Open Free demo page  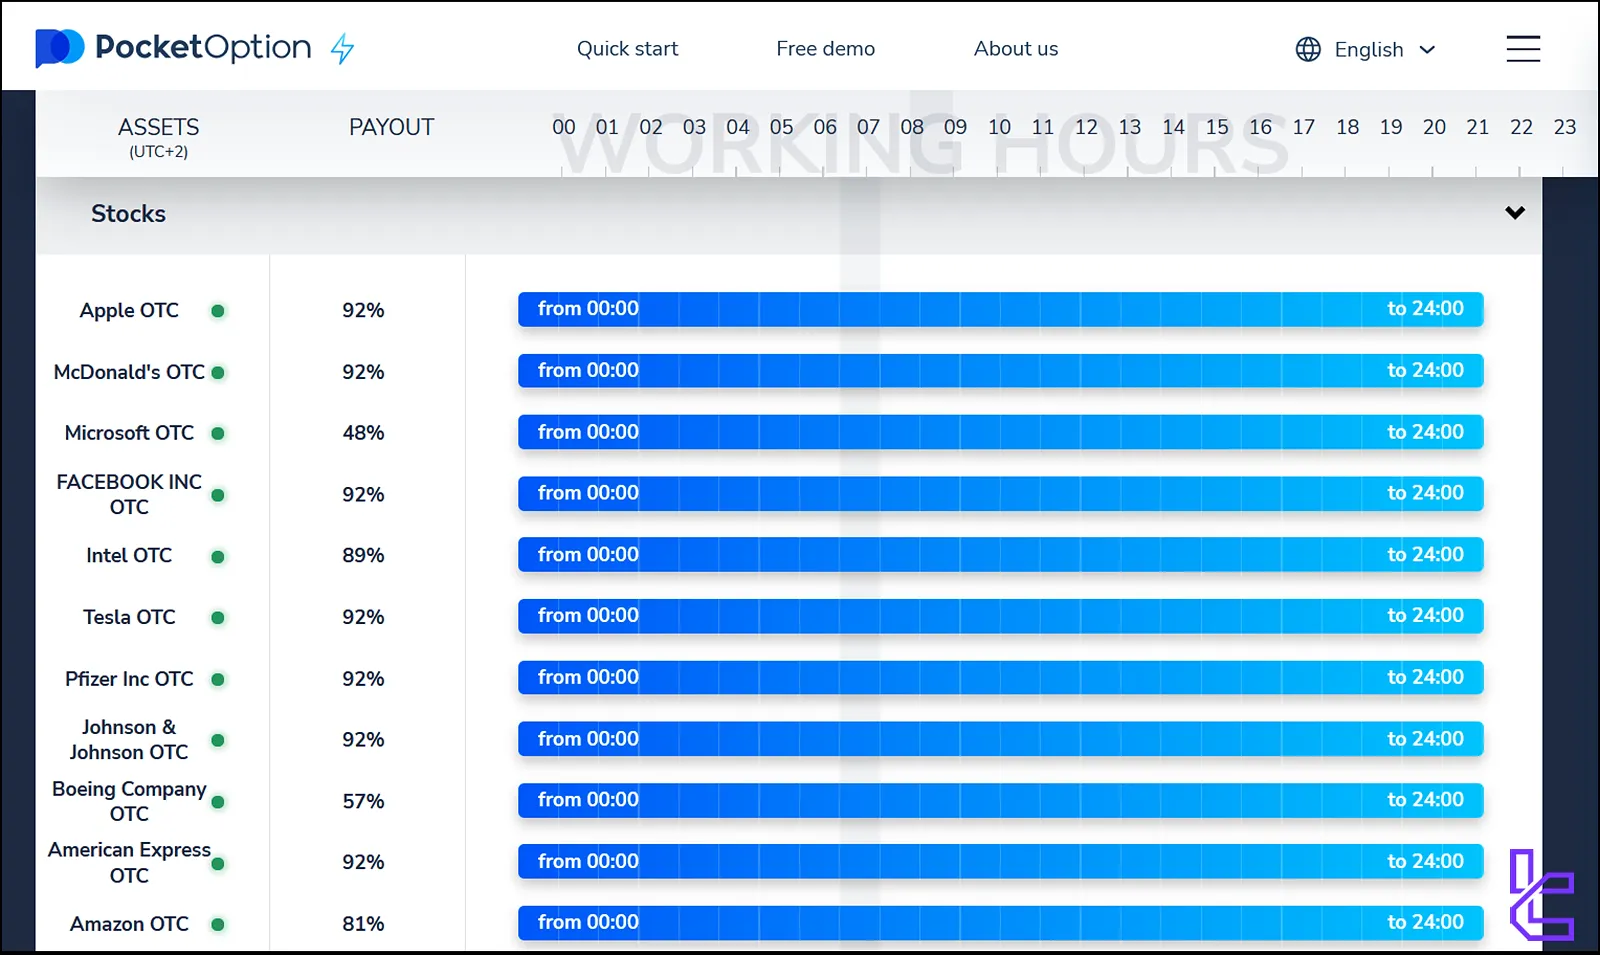tap(825, 48)
